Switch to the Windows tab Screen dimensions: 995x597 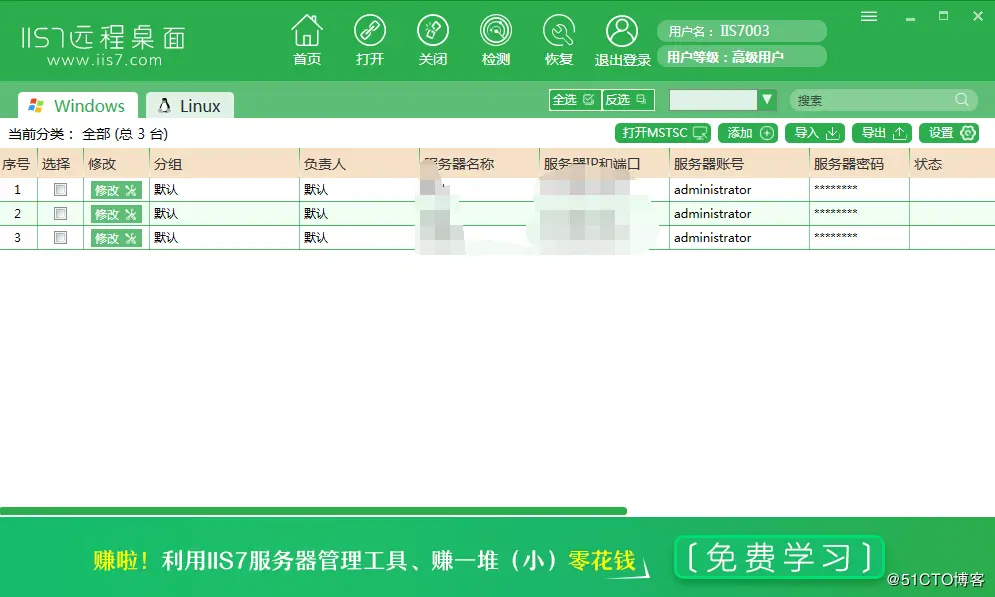coord(77,105)
